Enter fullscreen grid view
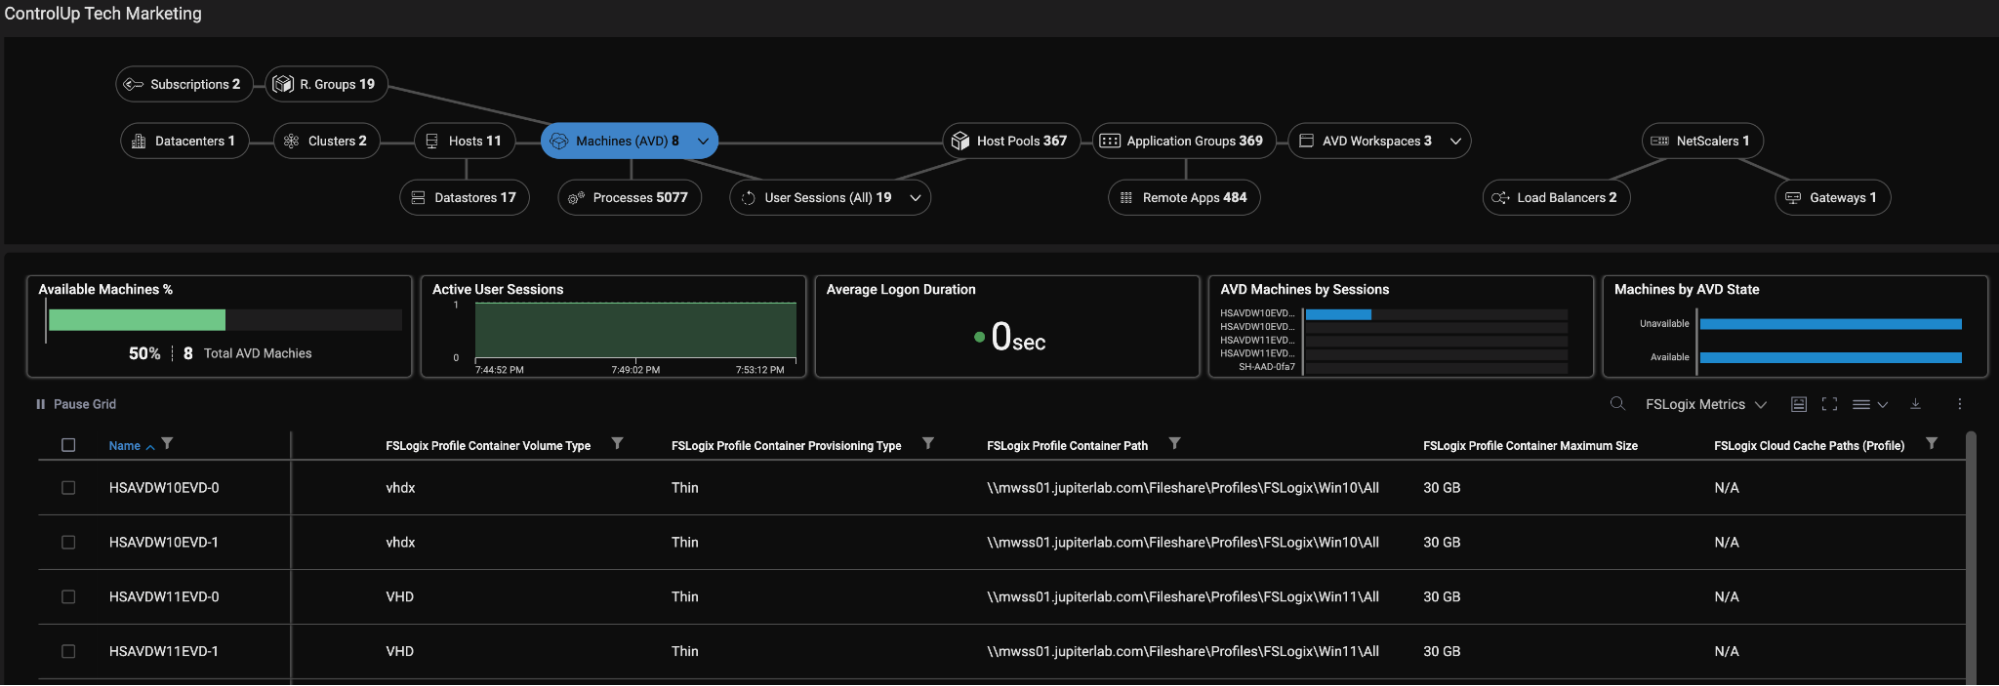 (1829, 404)
